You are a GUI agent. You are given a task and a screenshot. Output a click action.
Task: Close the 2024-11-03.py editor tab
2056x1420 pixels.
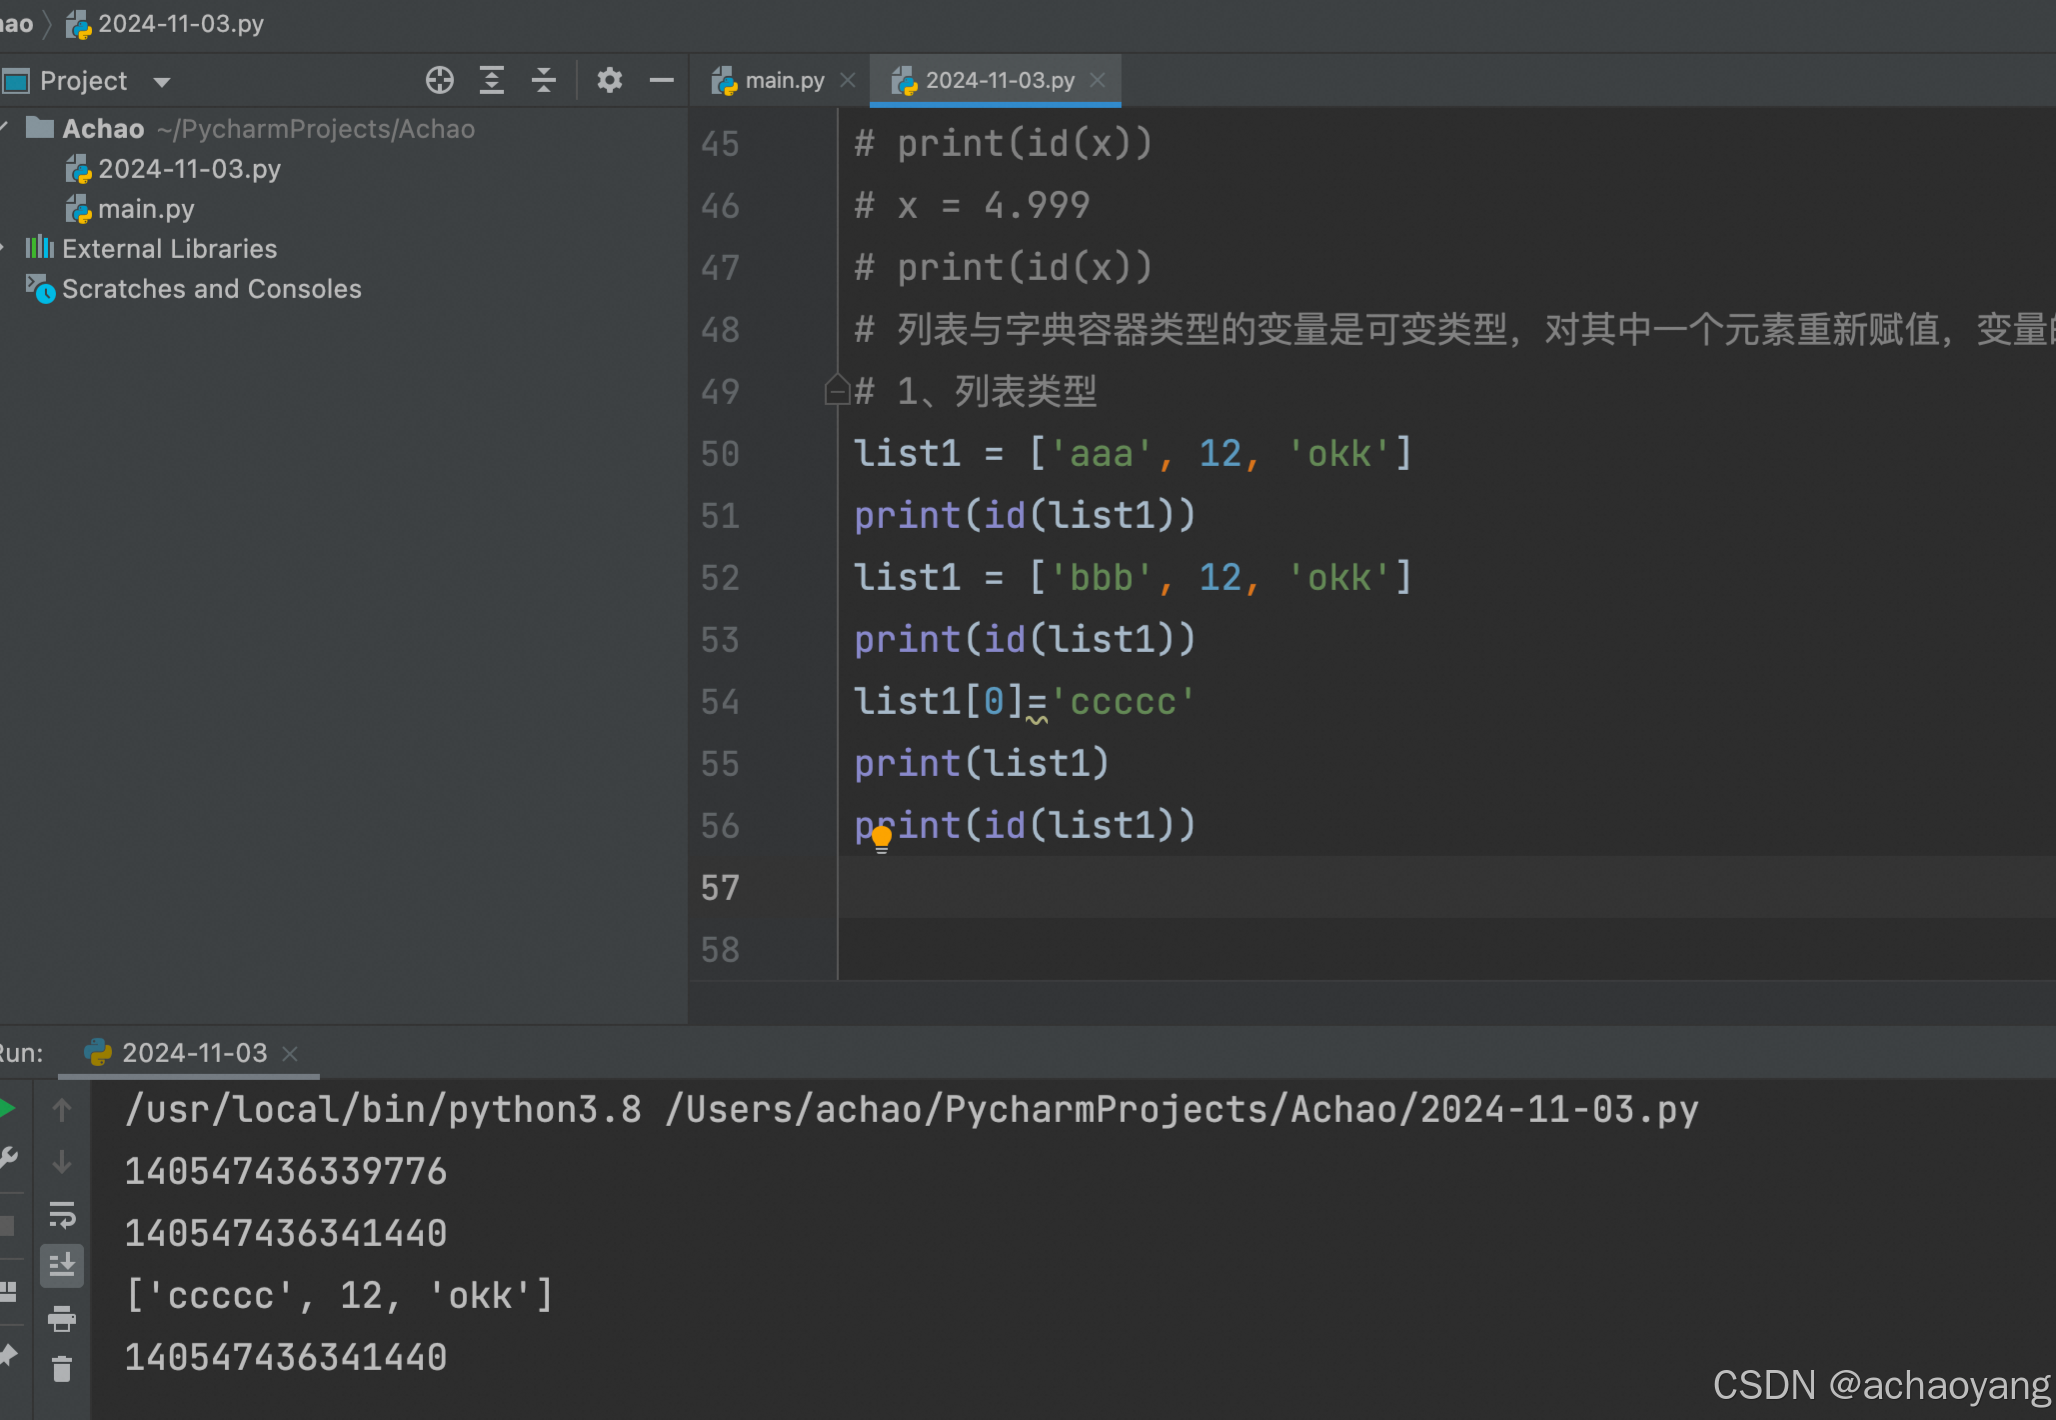coord(1097,80)
